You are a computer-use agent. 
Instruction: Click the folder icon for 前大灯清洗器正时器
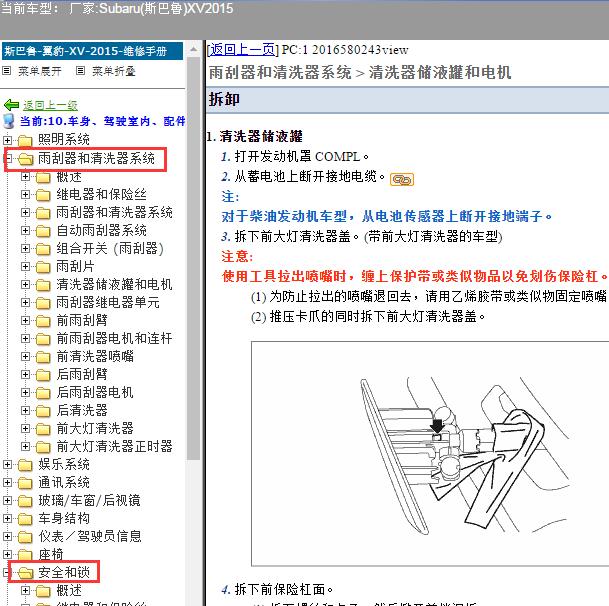[43, 447]
